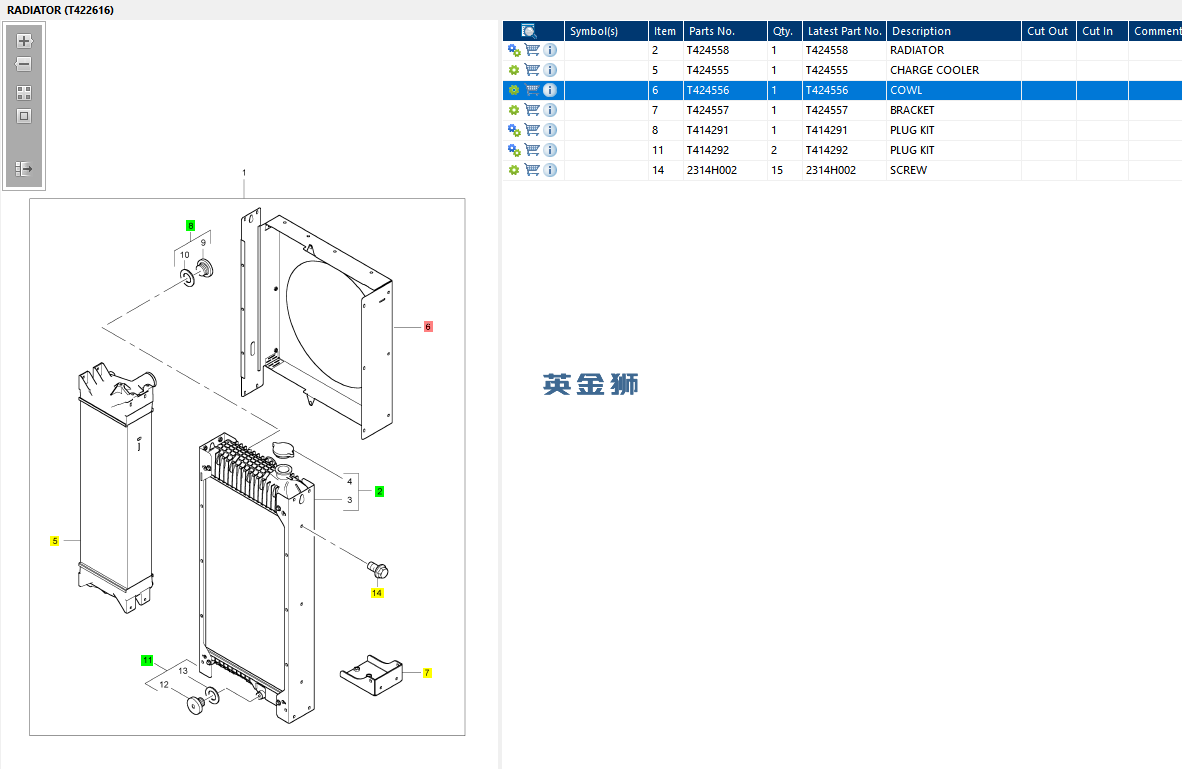Click label 10 beside the washer in diagram

click(x=185, y=255)
